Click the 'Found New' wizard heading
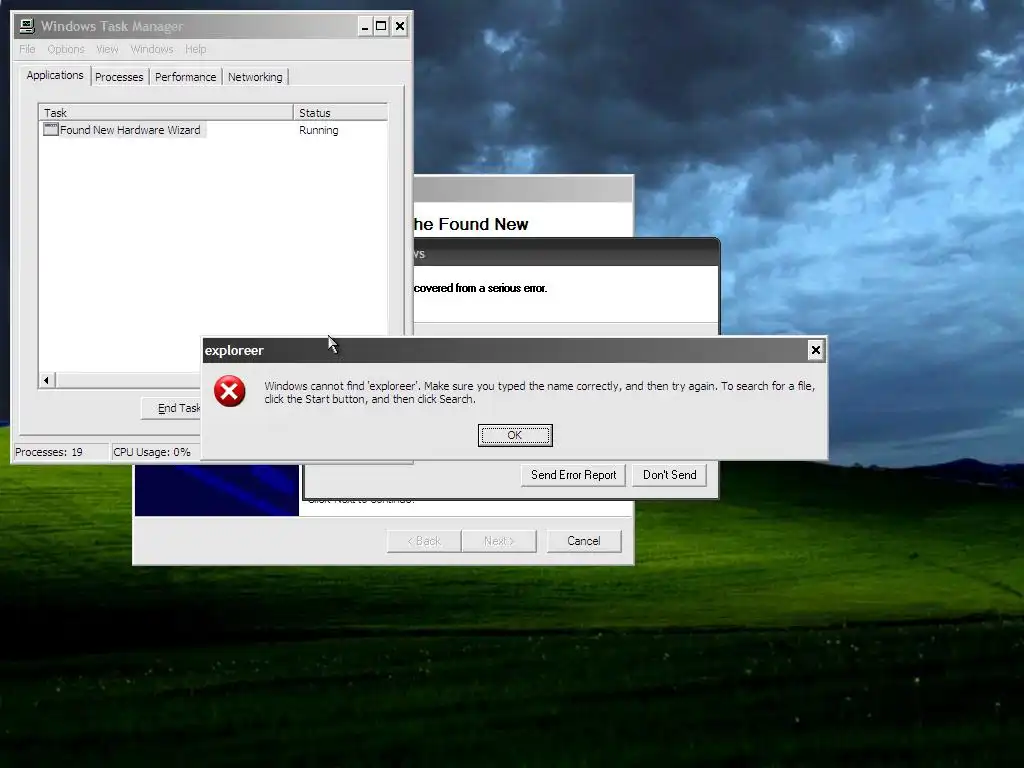This screenshot has height=768, width=1024. [471, 224]
